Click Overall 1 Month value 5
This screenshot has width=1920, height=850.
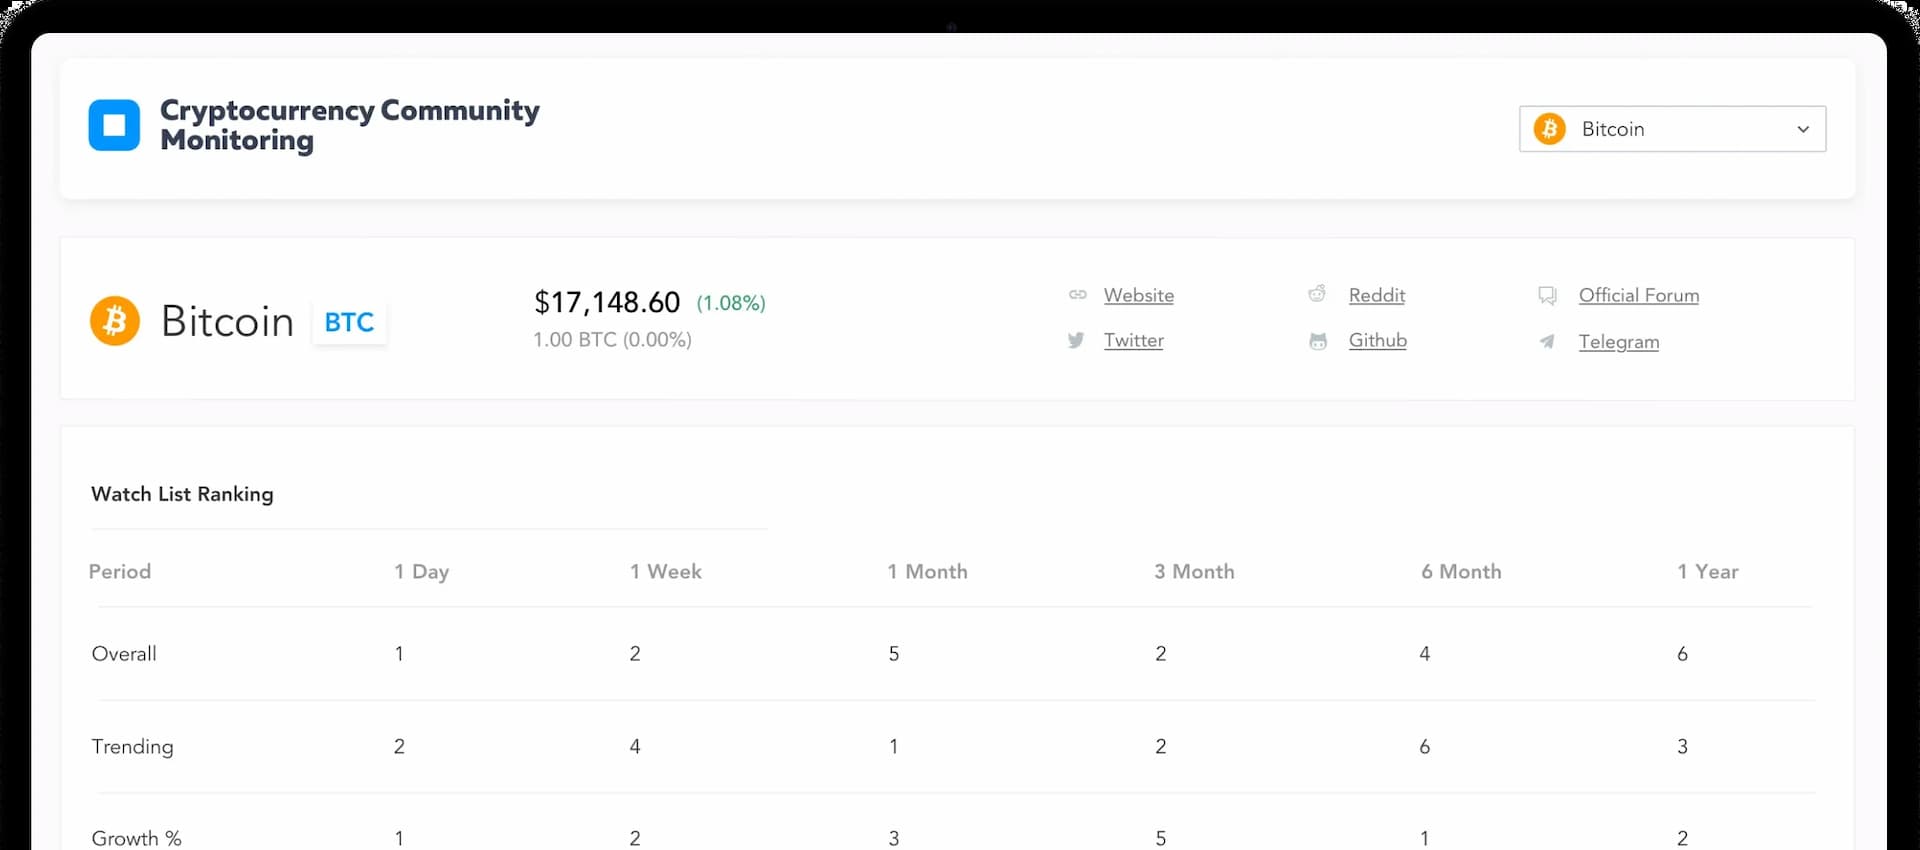point(894,654)
